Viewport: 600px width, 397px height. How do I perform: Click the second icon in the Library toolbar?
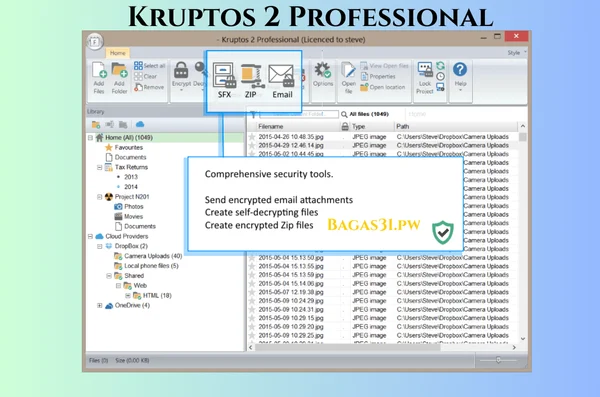point(109,124)
